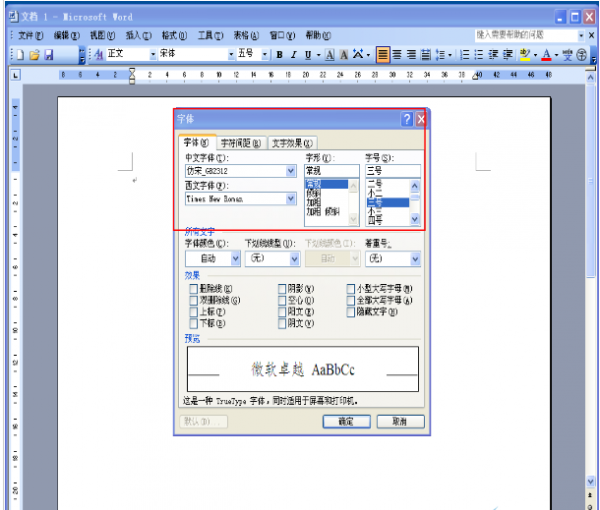Click the Bold formatting icon
600x510 pixels.
coord(280,54)
